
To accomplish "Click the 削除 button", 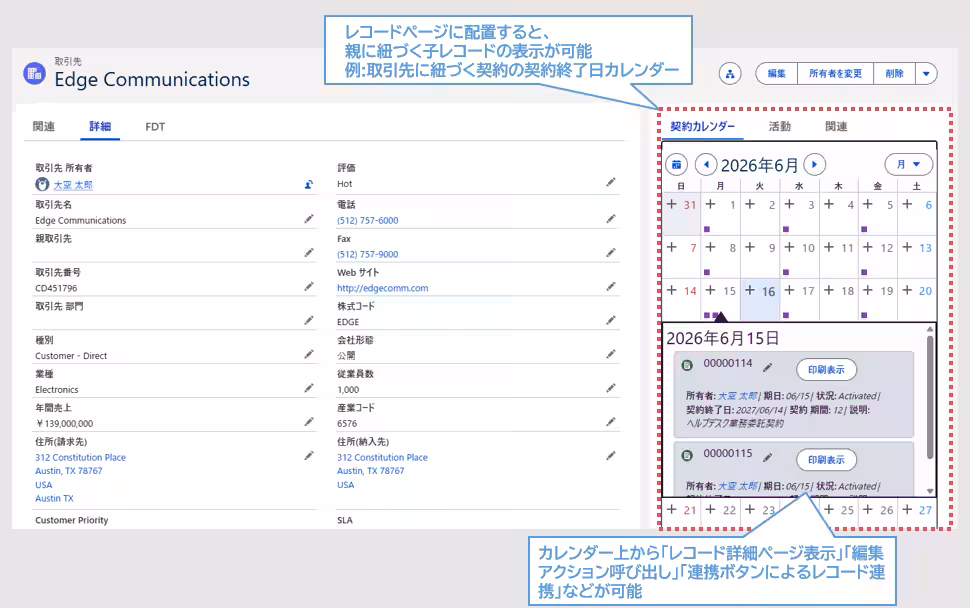I will click(894, 74).
